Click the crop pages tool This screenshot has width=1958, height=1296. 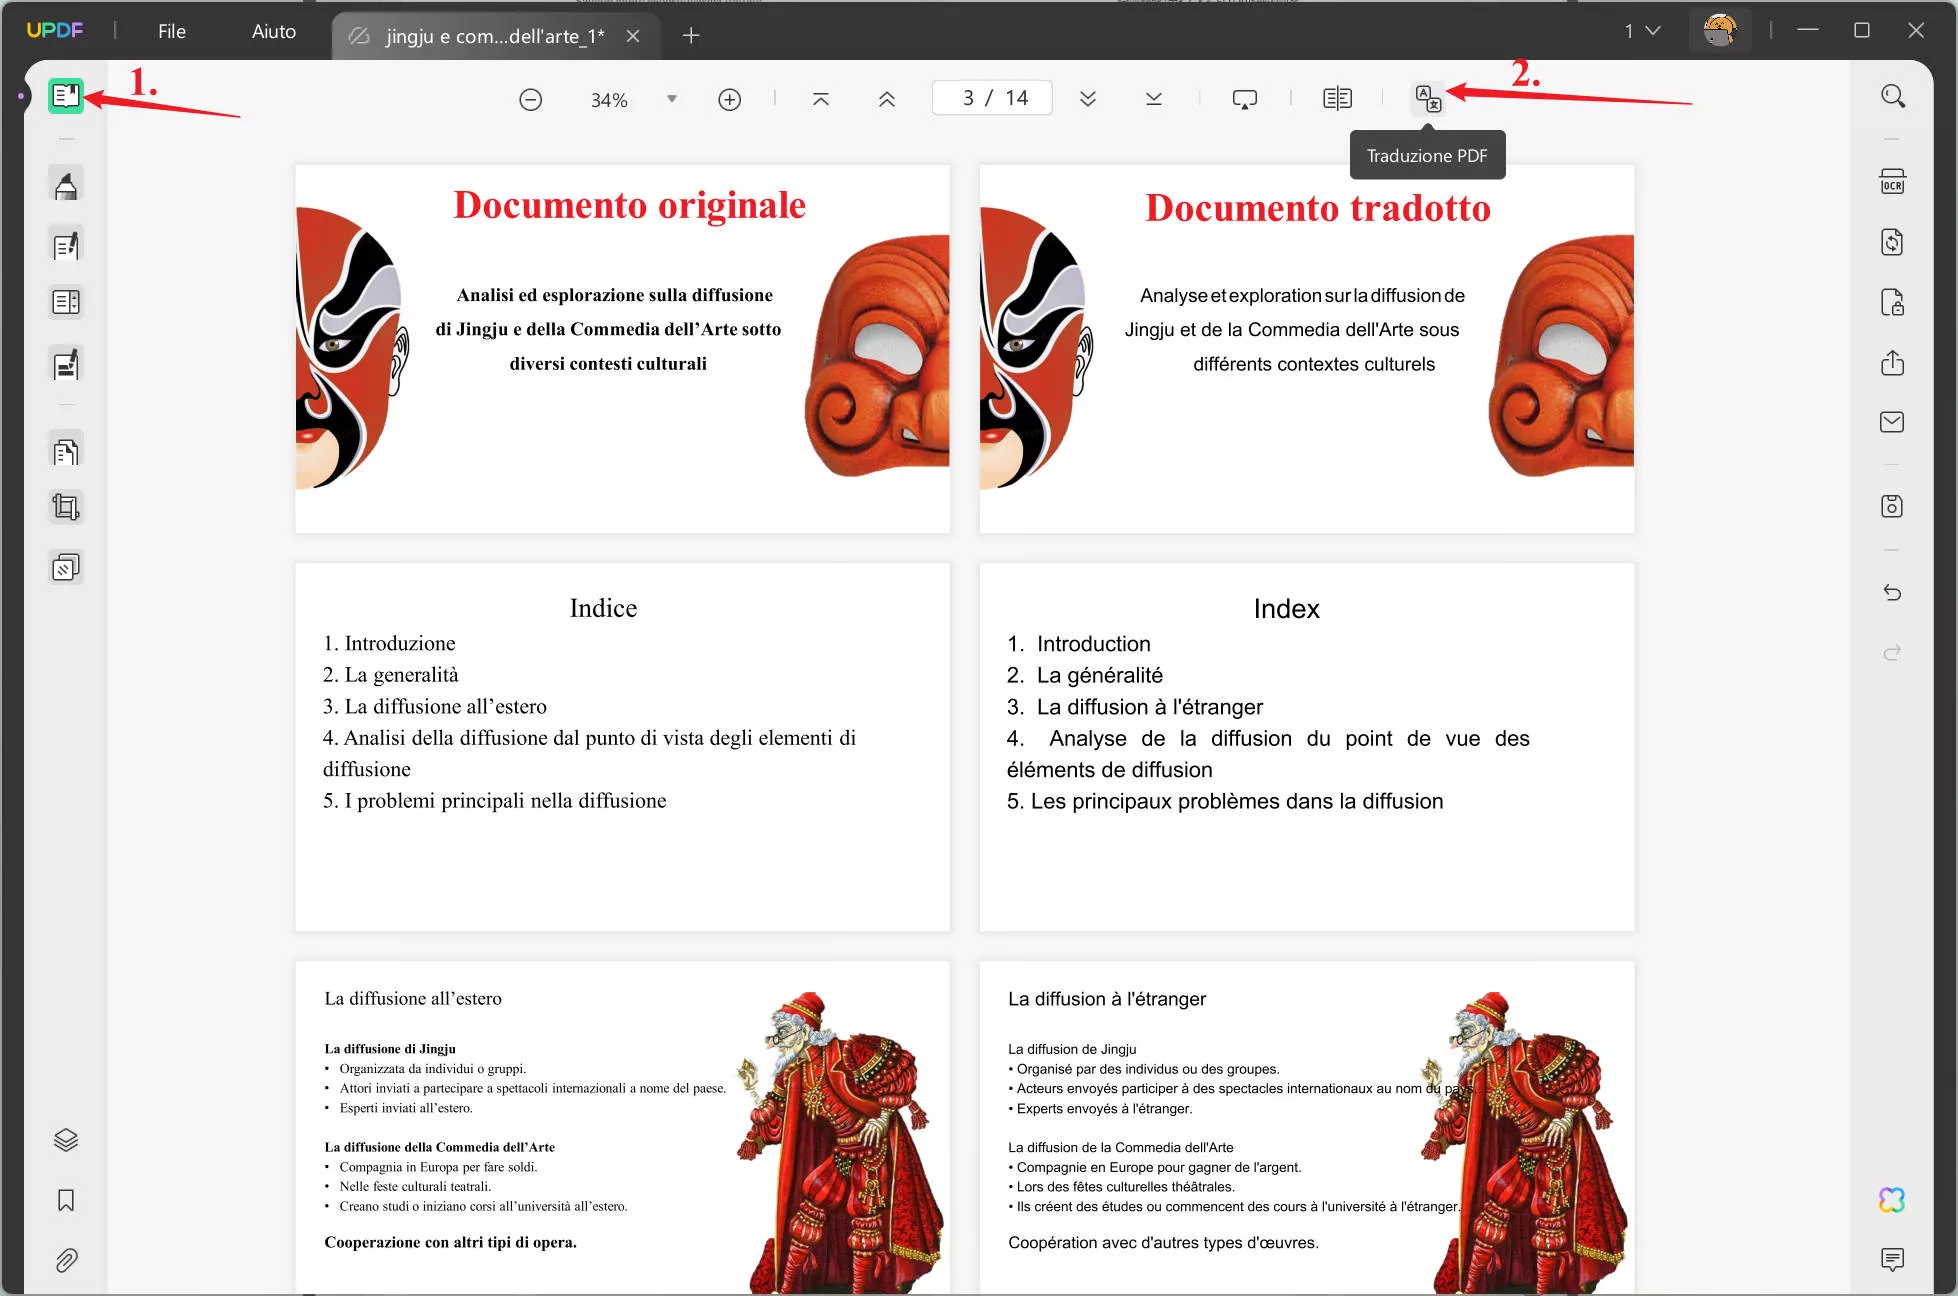[66, 507]
